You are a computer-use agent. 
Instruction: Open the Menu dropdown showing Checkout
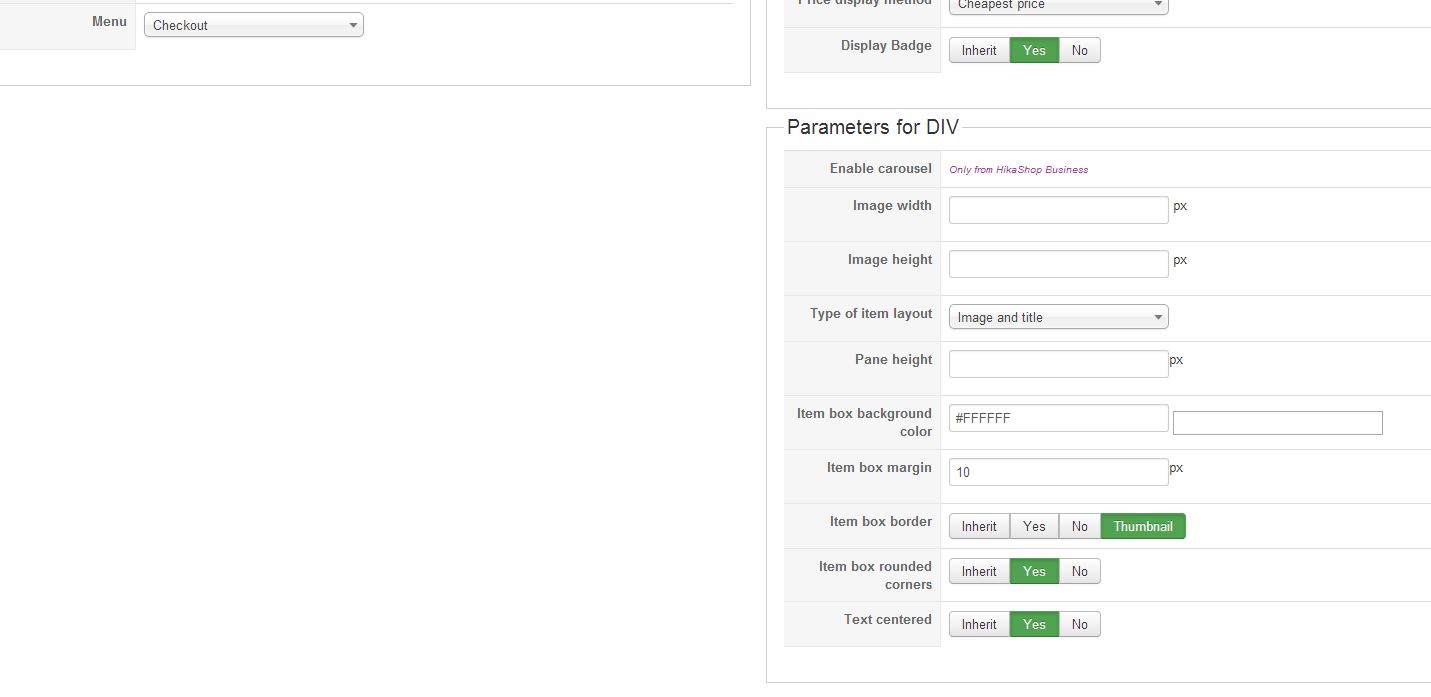click(x=253, y=25)
